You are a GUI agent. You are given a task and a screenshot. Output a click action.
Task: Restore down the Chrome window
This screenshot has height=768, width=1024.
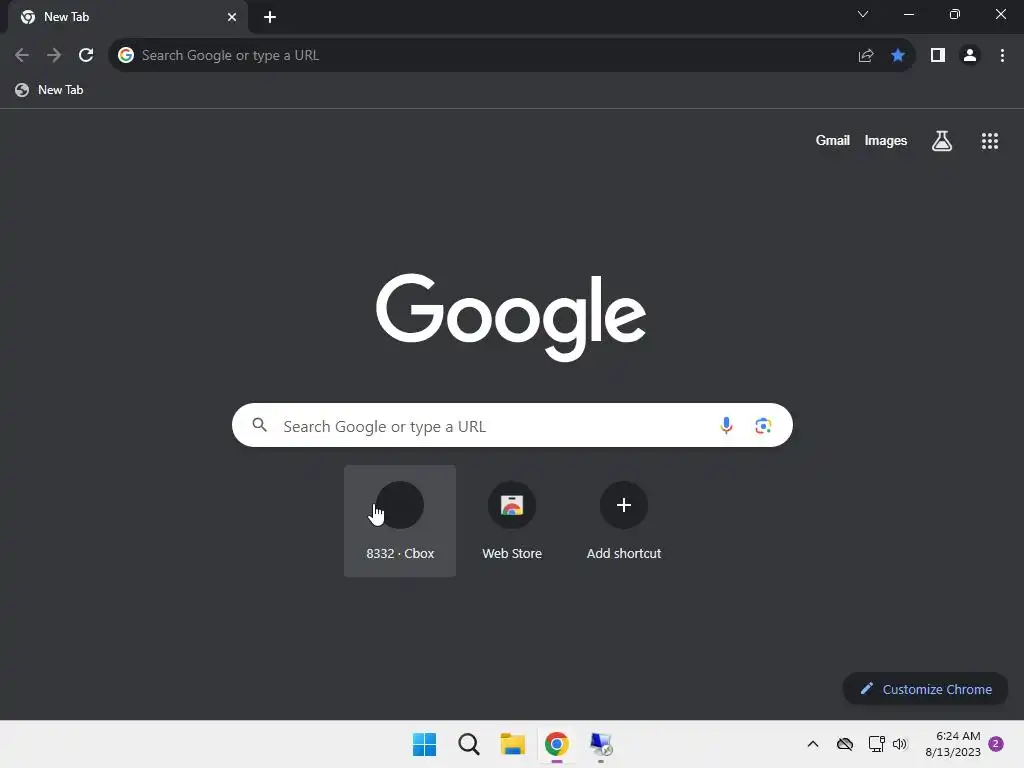click(x=955, y=14)
